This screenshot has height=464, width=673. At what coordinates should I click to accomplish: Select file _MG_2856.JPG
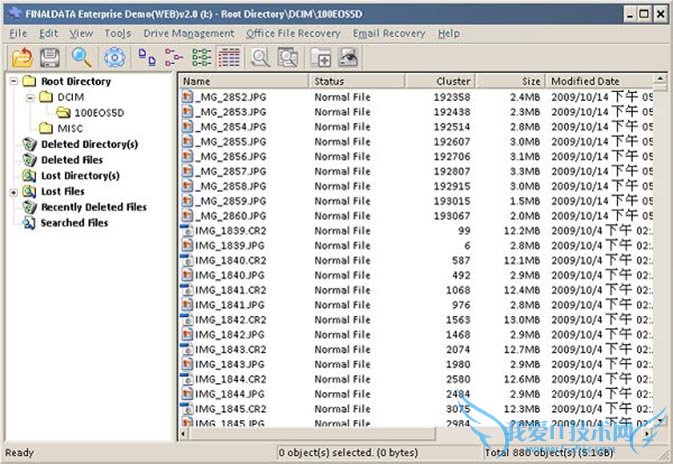tap(231, 157)
